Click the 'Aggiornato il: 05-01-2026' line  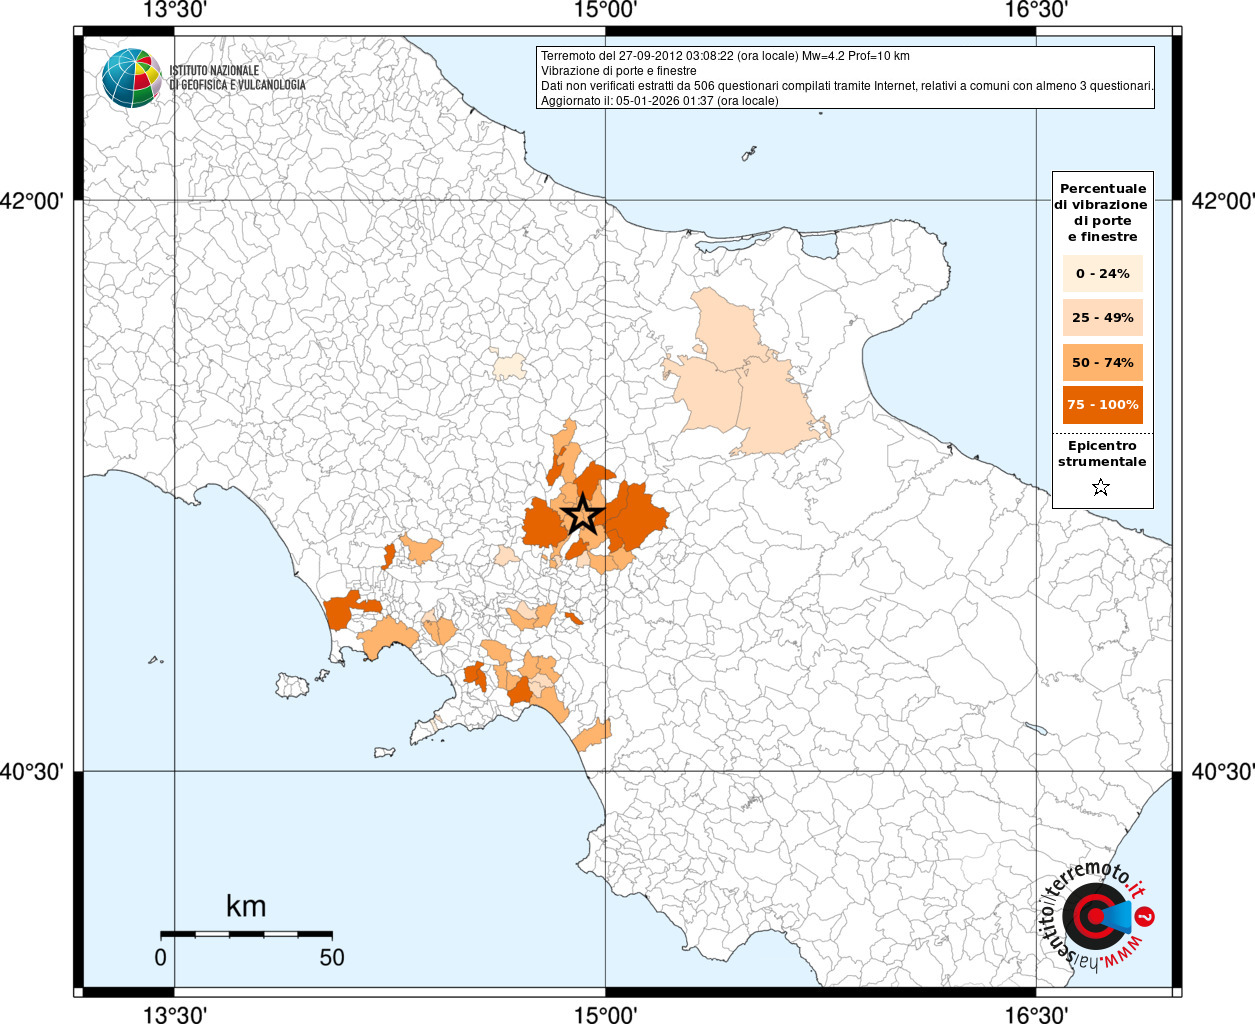(x=659, y=101)
